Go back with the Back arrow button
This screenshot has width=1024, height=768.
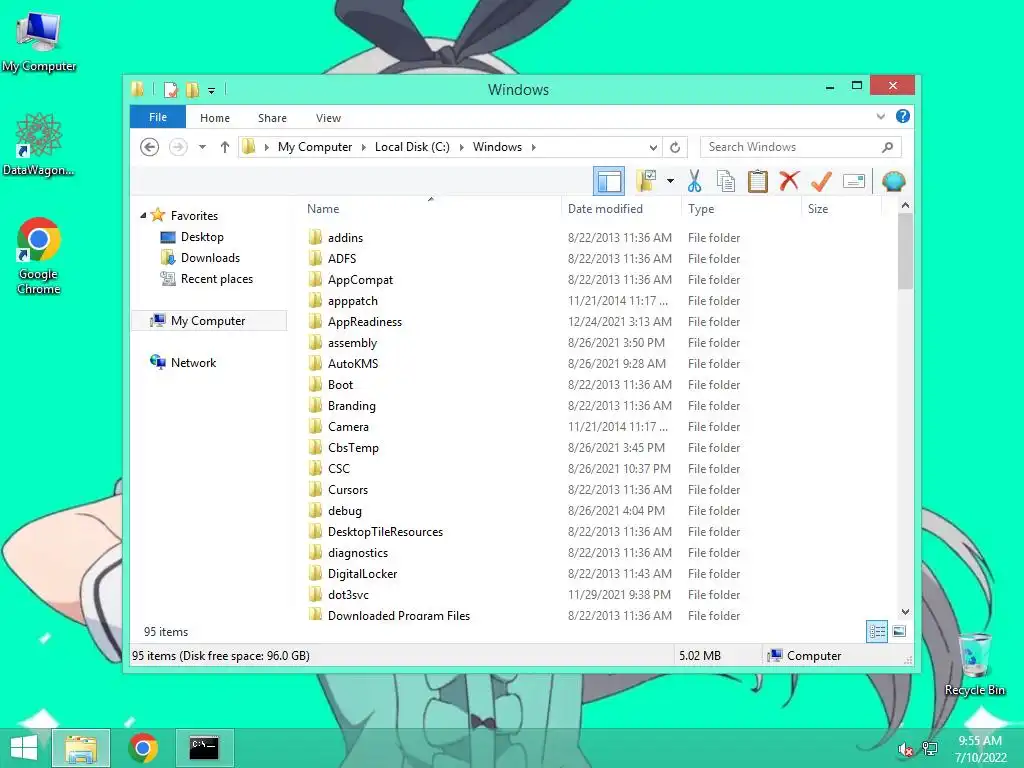click(150, 147)
